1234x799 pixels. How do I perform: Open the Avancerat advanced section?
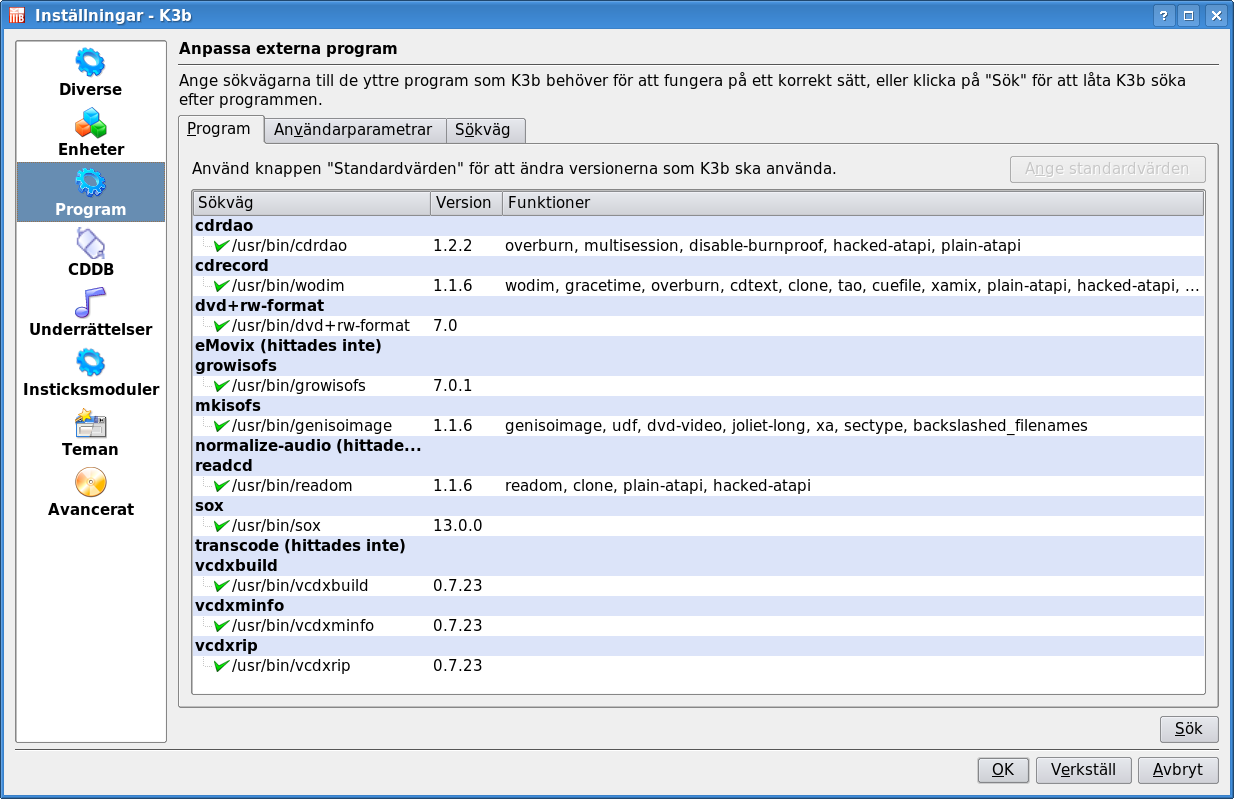(90, 492)
